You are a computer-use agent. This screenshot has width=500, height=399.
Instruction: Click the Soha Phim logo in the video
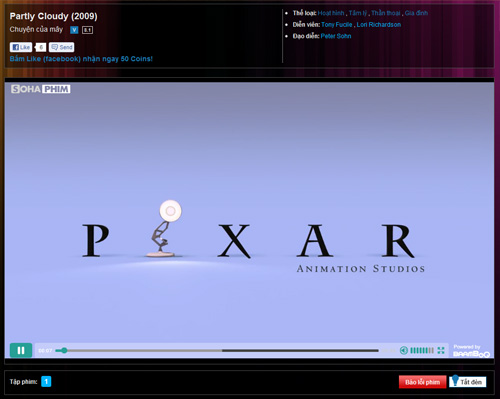41,89
